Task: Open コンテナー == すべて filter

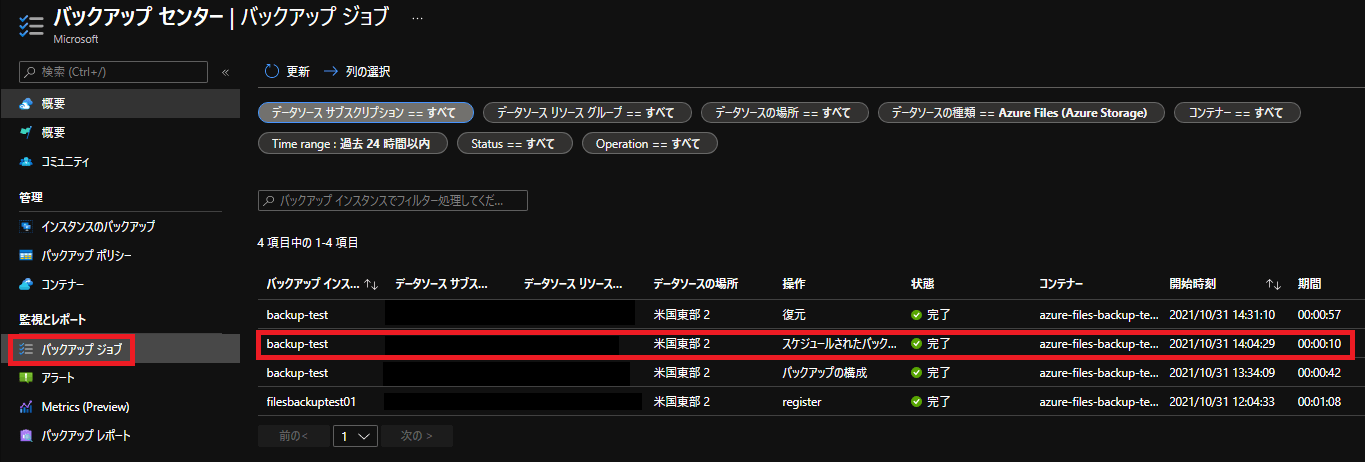Action: 1237,113
